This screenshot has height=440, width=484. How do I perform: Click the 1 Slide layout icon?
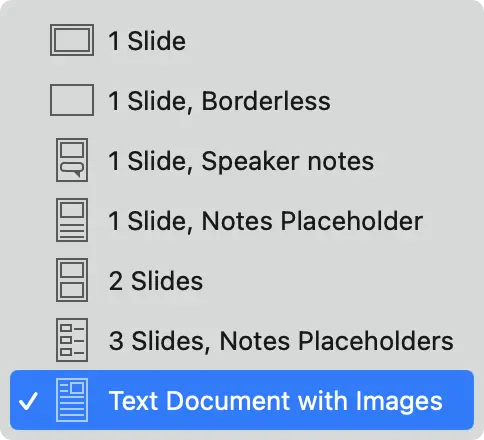(72, 40)
